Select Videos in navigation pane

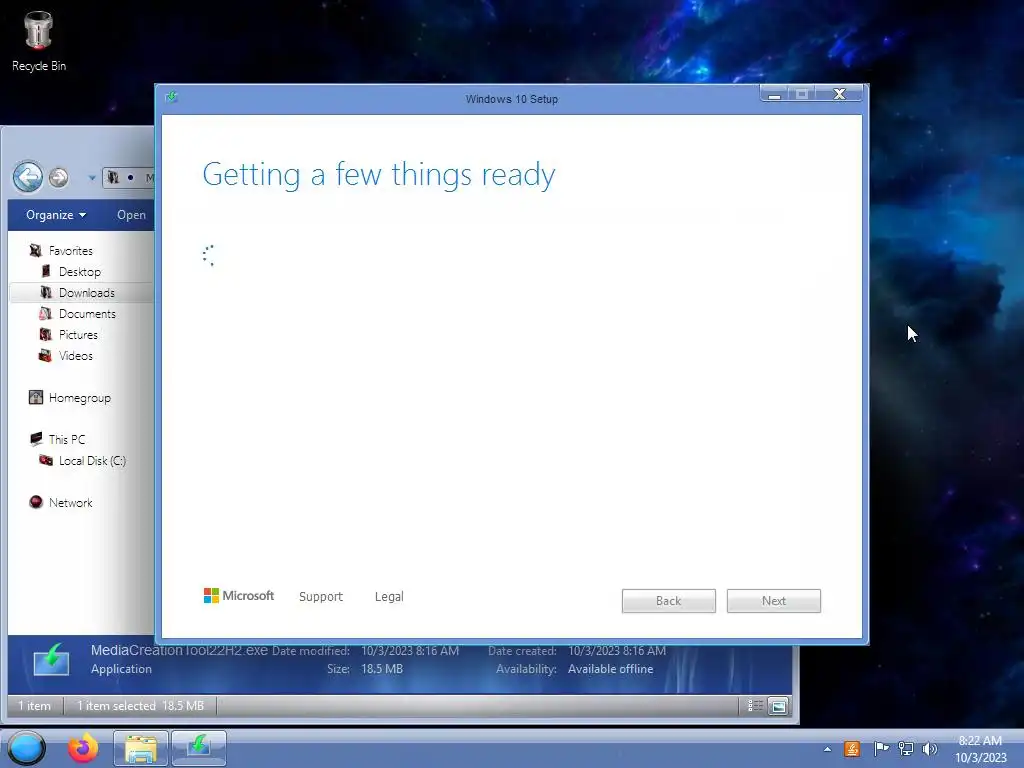point(76,356)
